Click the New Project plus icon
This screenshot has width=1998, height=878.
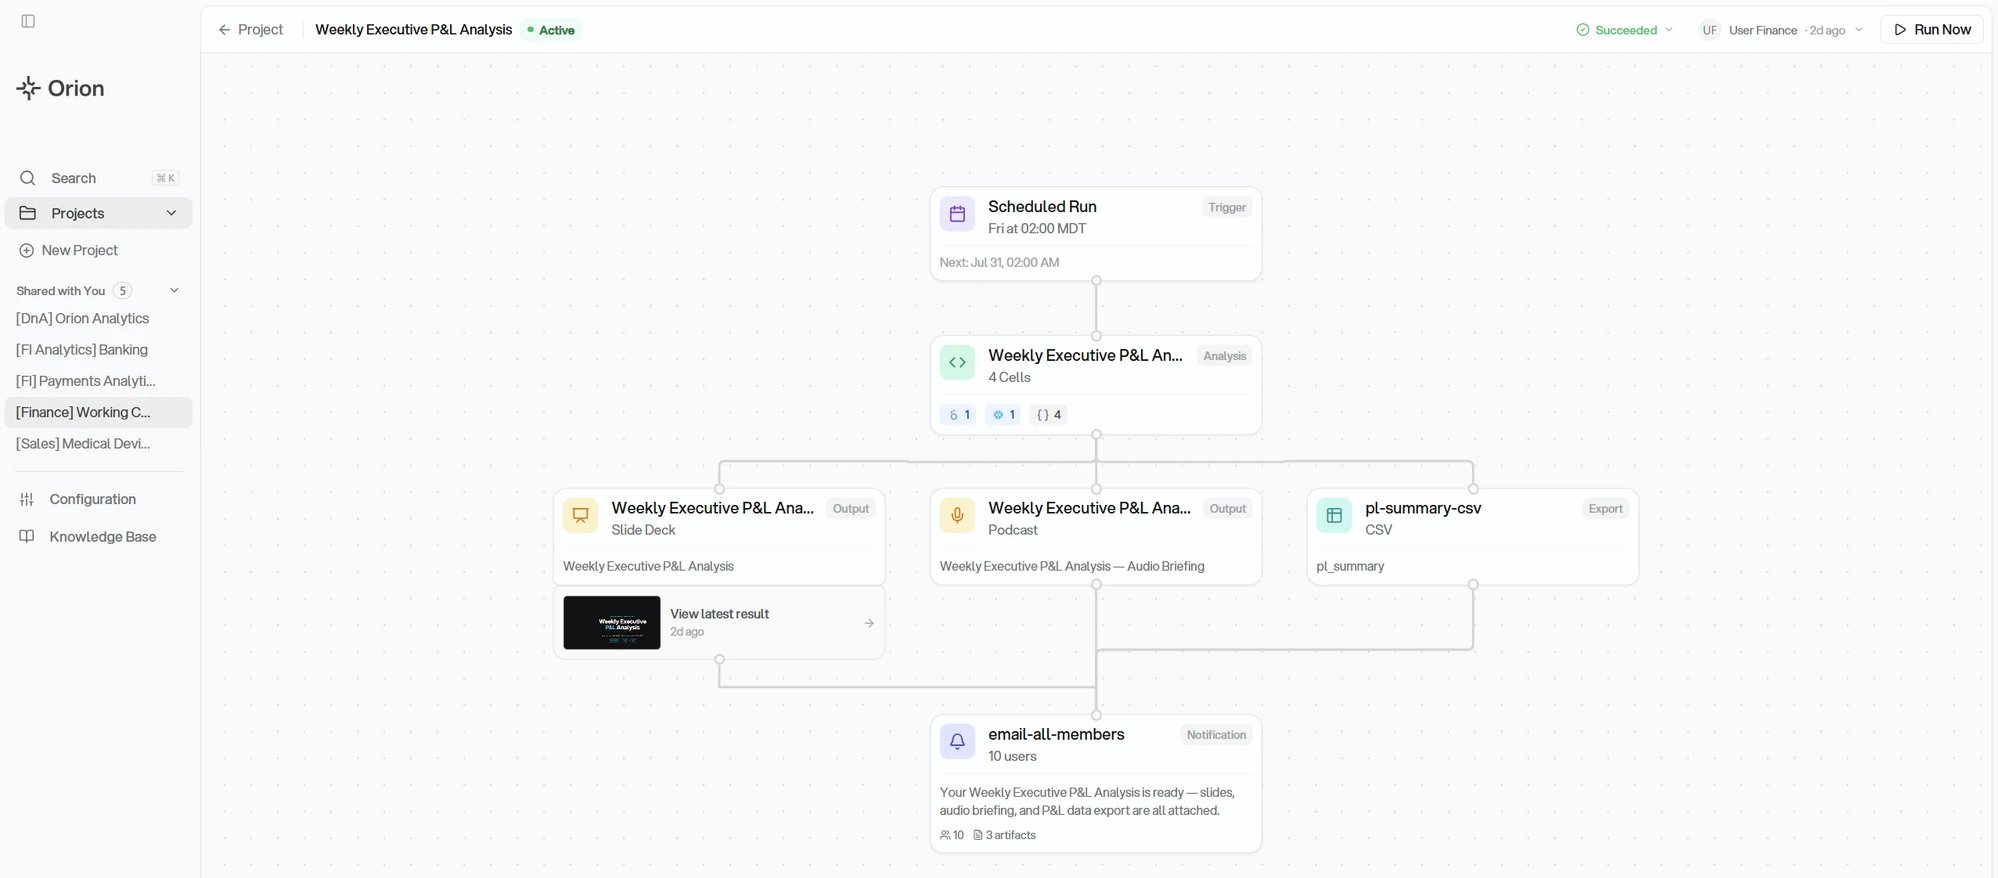[27, 250]
